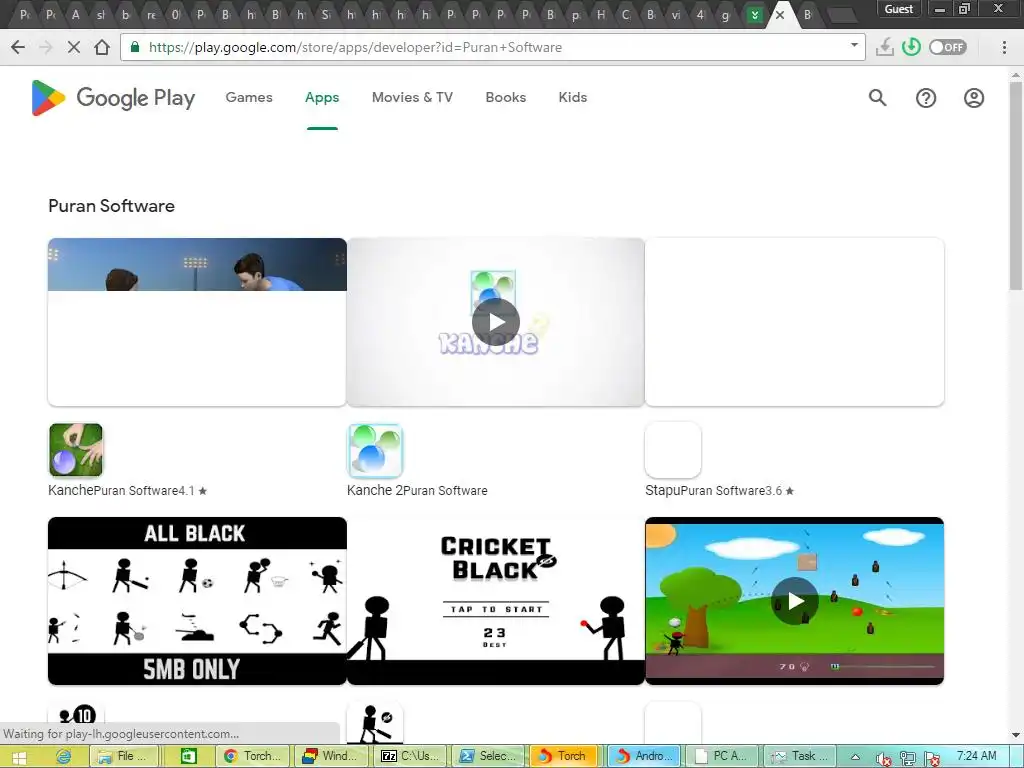The width and height of the screenshot is (1024, 768).
Task: Go to the Books section
Action: [x=505, y=97]
